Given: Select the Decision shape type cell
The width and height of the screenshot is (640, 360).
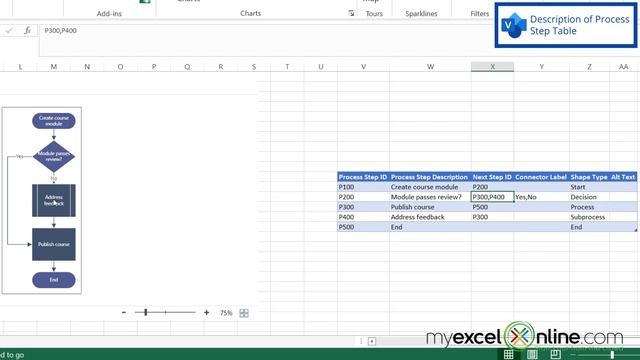Looking at the screenshot, I should (x=589, y=197).
